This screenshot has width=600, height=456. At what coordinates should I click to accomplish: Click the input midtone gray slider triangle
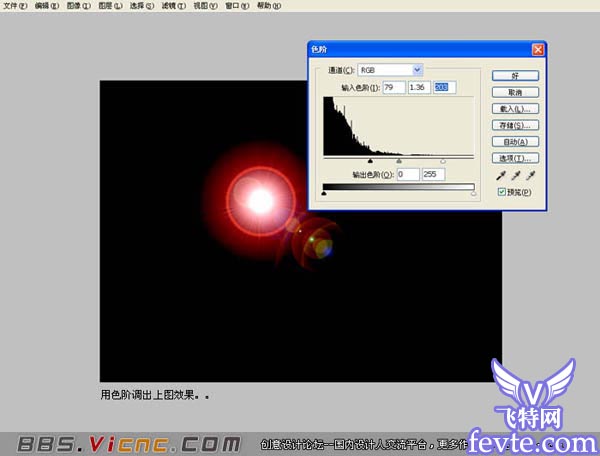click(399, 160)
